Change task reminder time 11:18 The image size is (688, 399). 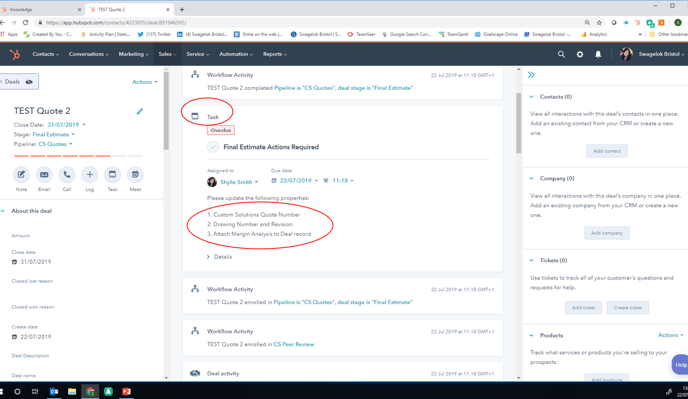[343, 180]
